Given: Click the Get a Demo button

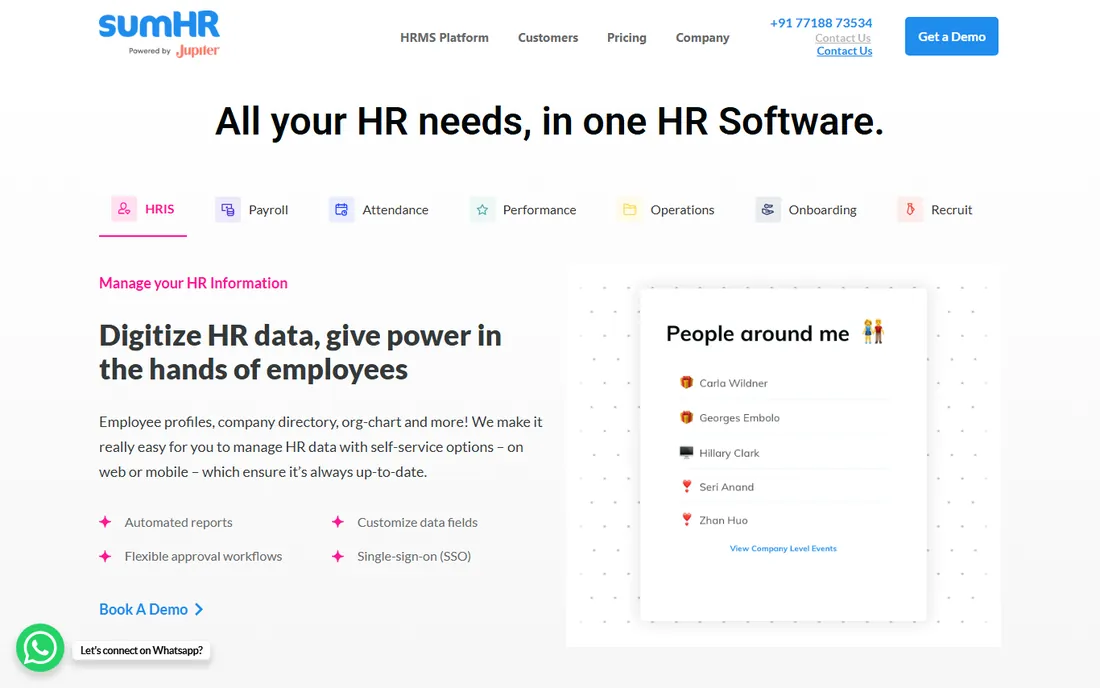Looking at the screenshot, I should 951,36.
